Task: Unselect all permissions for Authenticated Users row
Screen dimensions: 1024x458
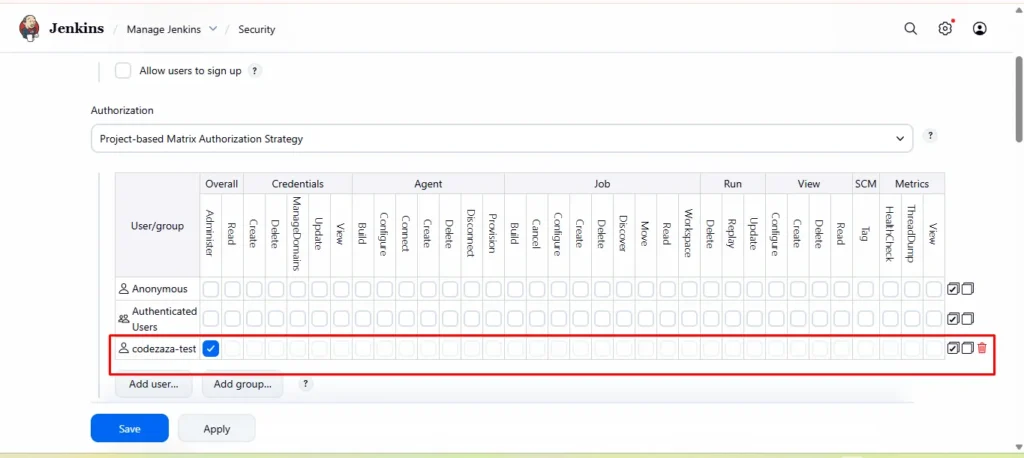Action: tap(968, 319)
